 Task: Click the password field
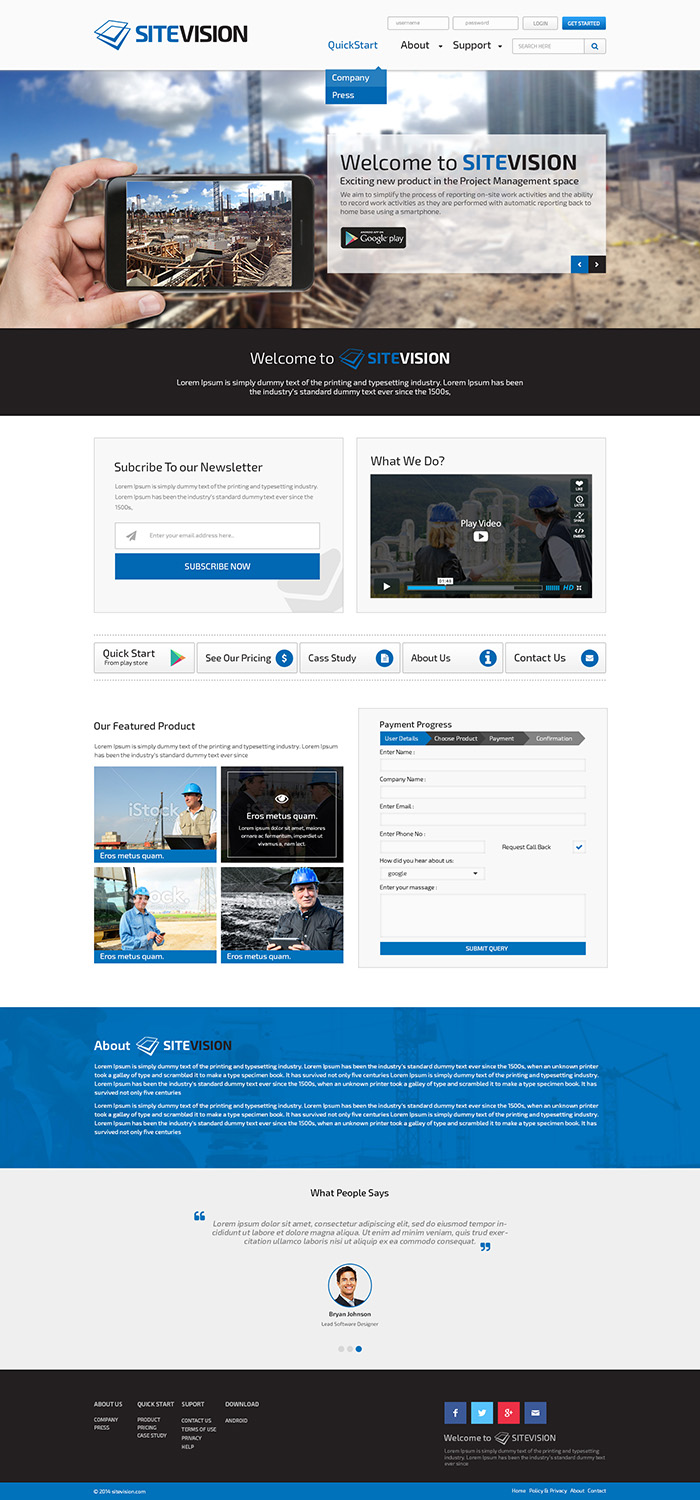(x=485, y=23)
